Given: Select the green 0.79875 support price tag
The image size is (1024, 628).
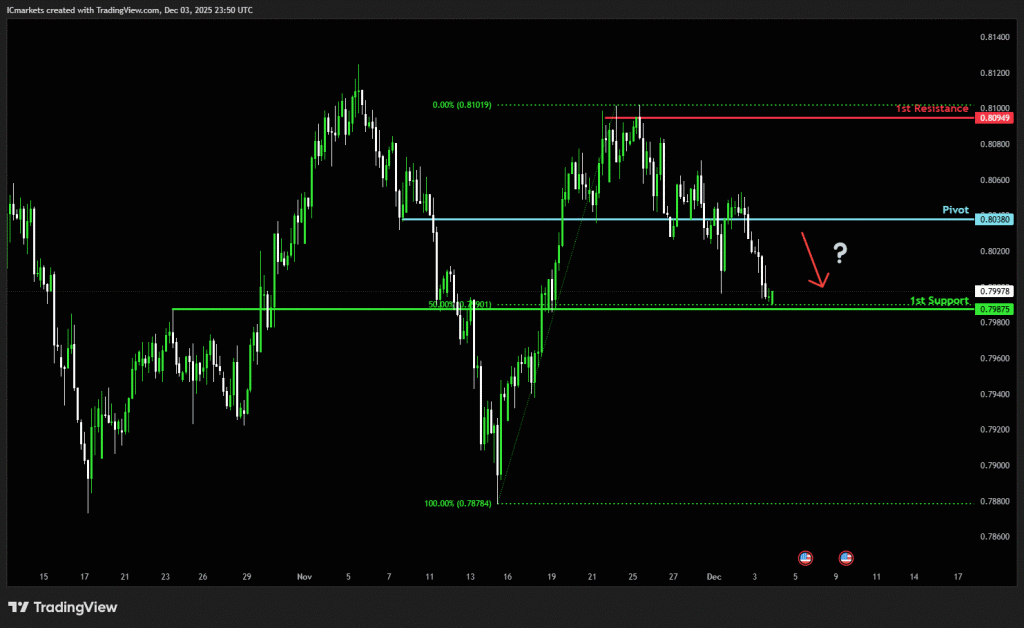Looking at the screenshot, I should pyautogui.click(x=996, y=309).
